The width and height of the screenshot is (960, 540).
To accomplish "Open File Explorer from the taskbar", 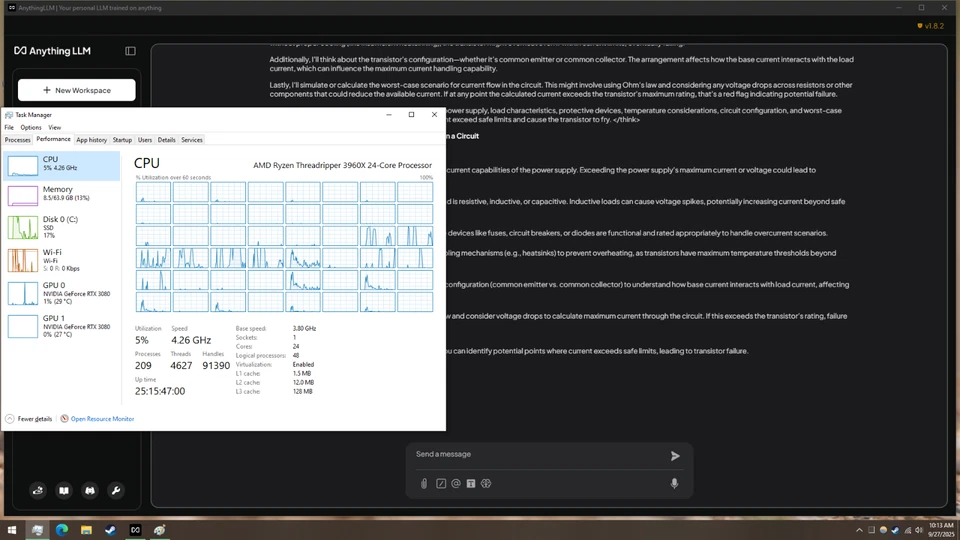I will click(86, 530).
